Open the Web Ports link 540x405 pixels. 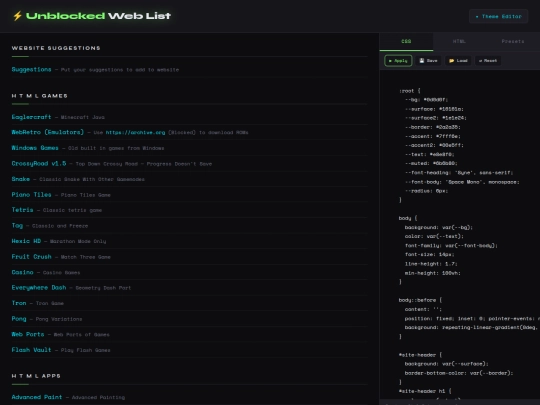pos(28,334)
